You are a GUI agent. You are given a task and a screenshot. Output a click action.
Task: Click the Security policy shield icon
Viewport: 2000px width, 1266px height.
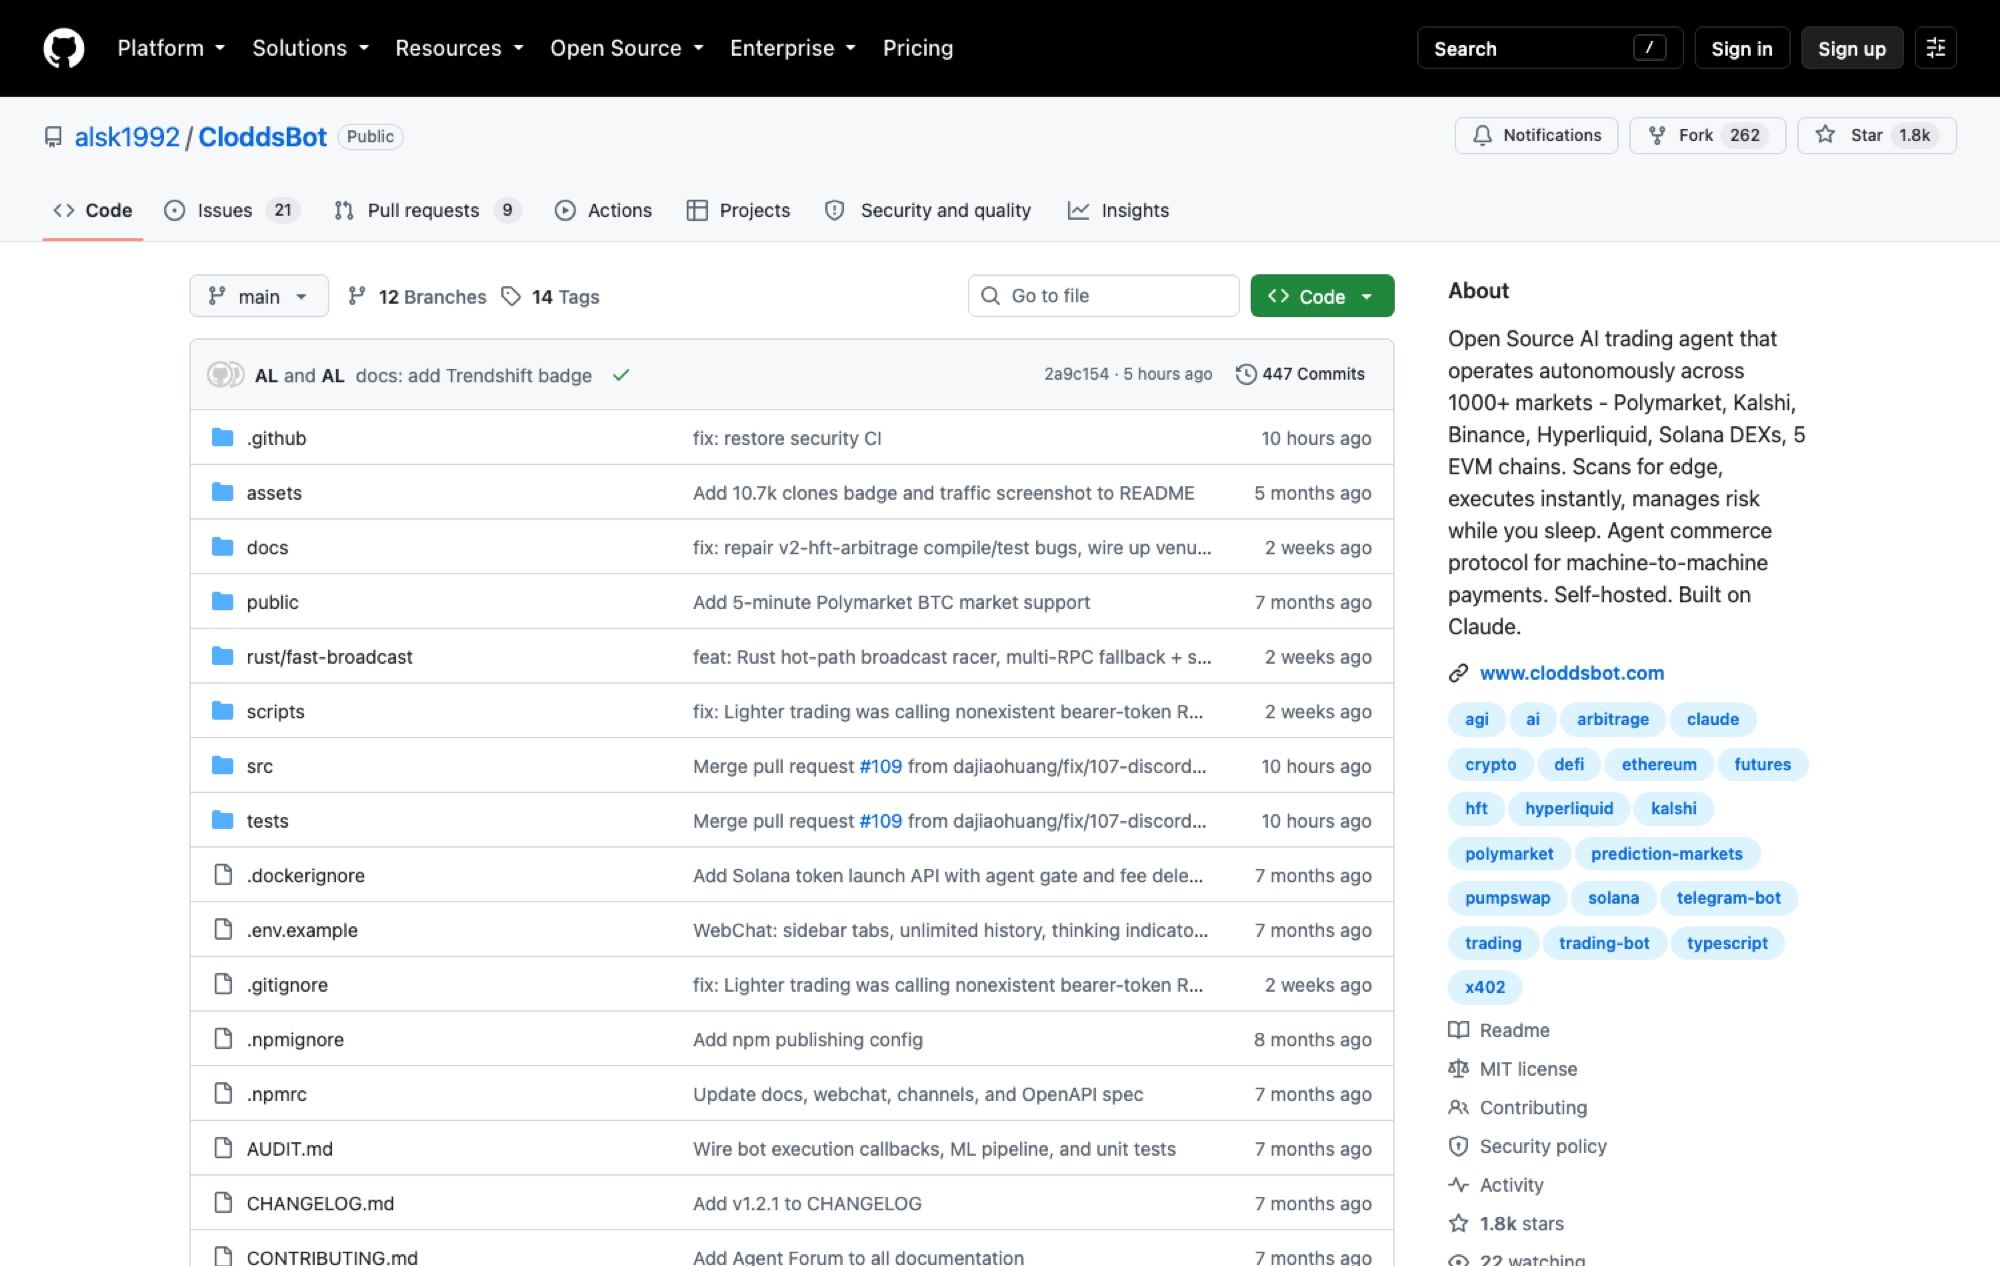[1458, 1146]
